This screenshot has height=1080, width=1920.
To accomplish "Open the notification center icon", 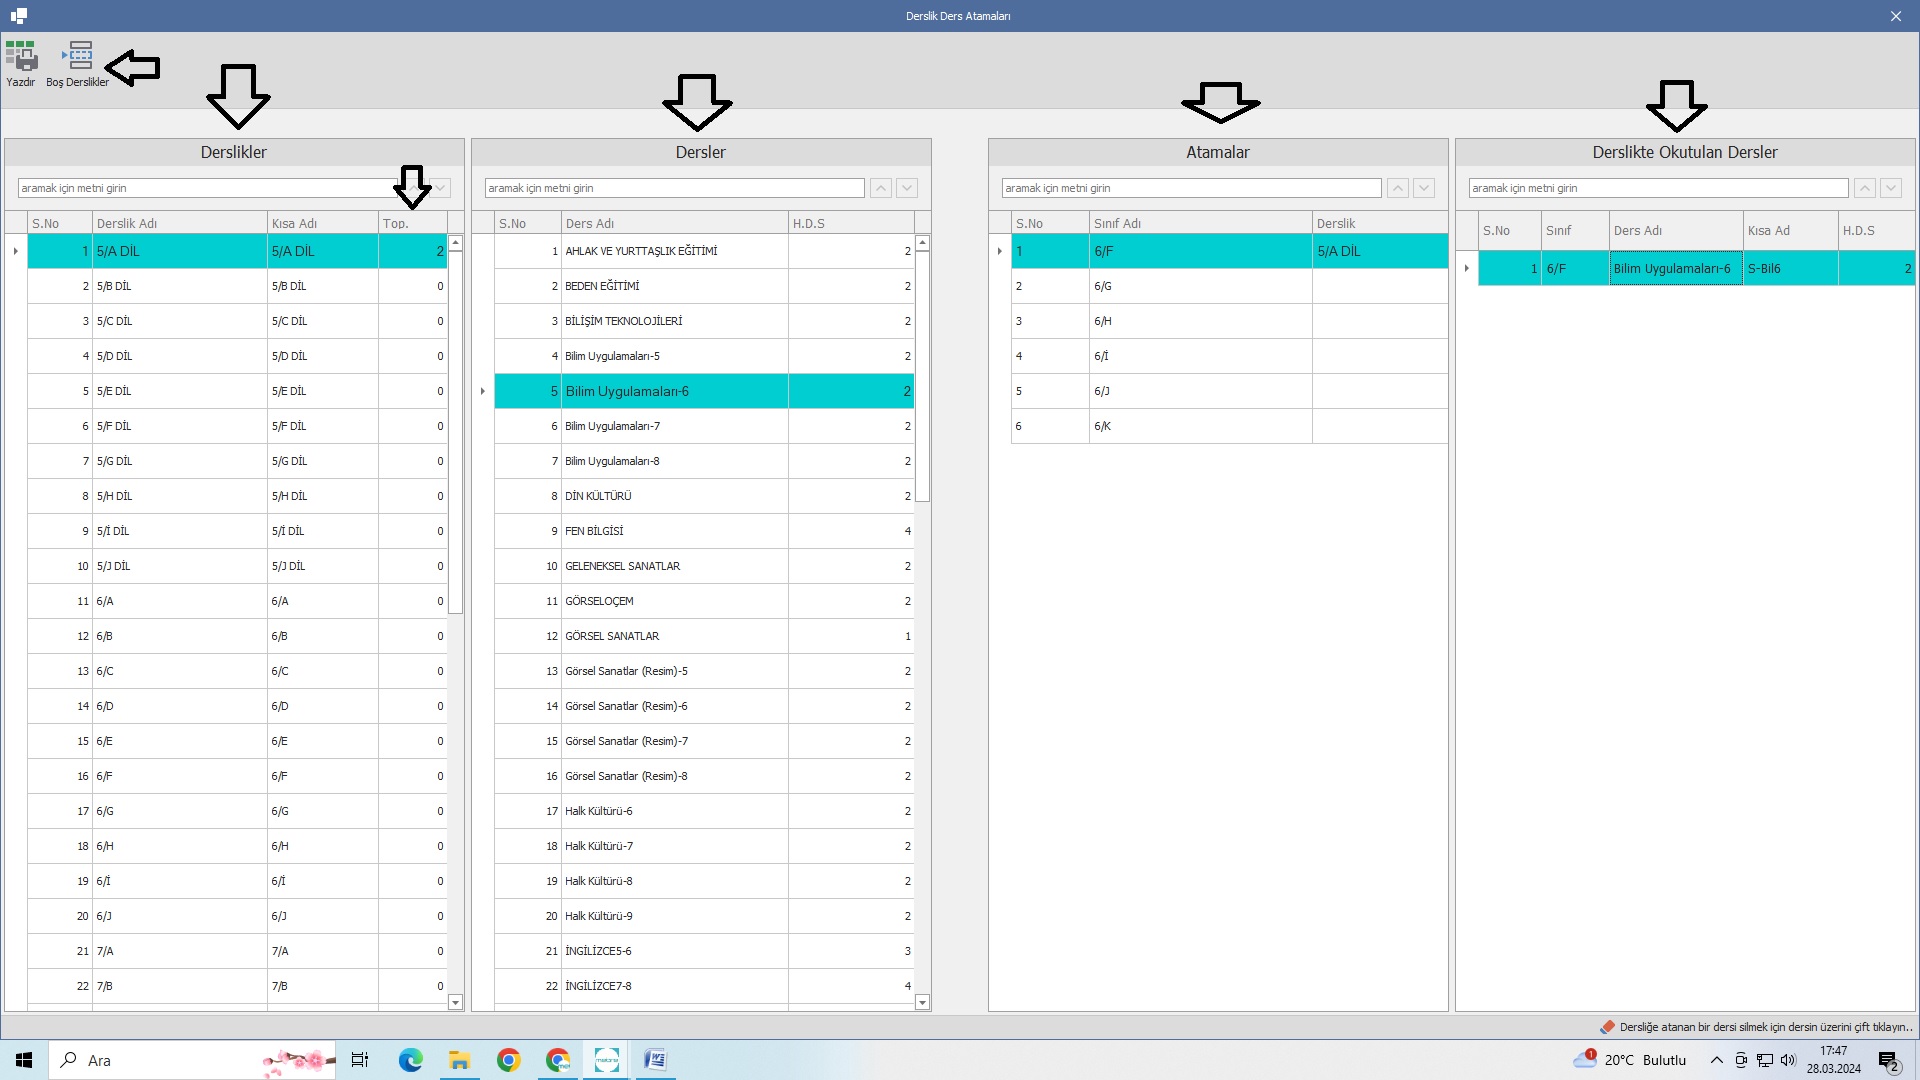I will pyautogui.click(x=1889, y=1061).
